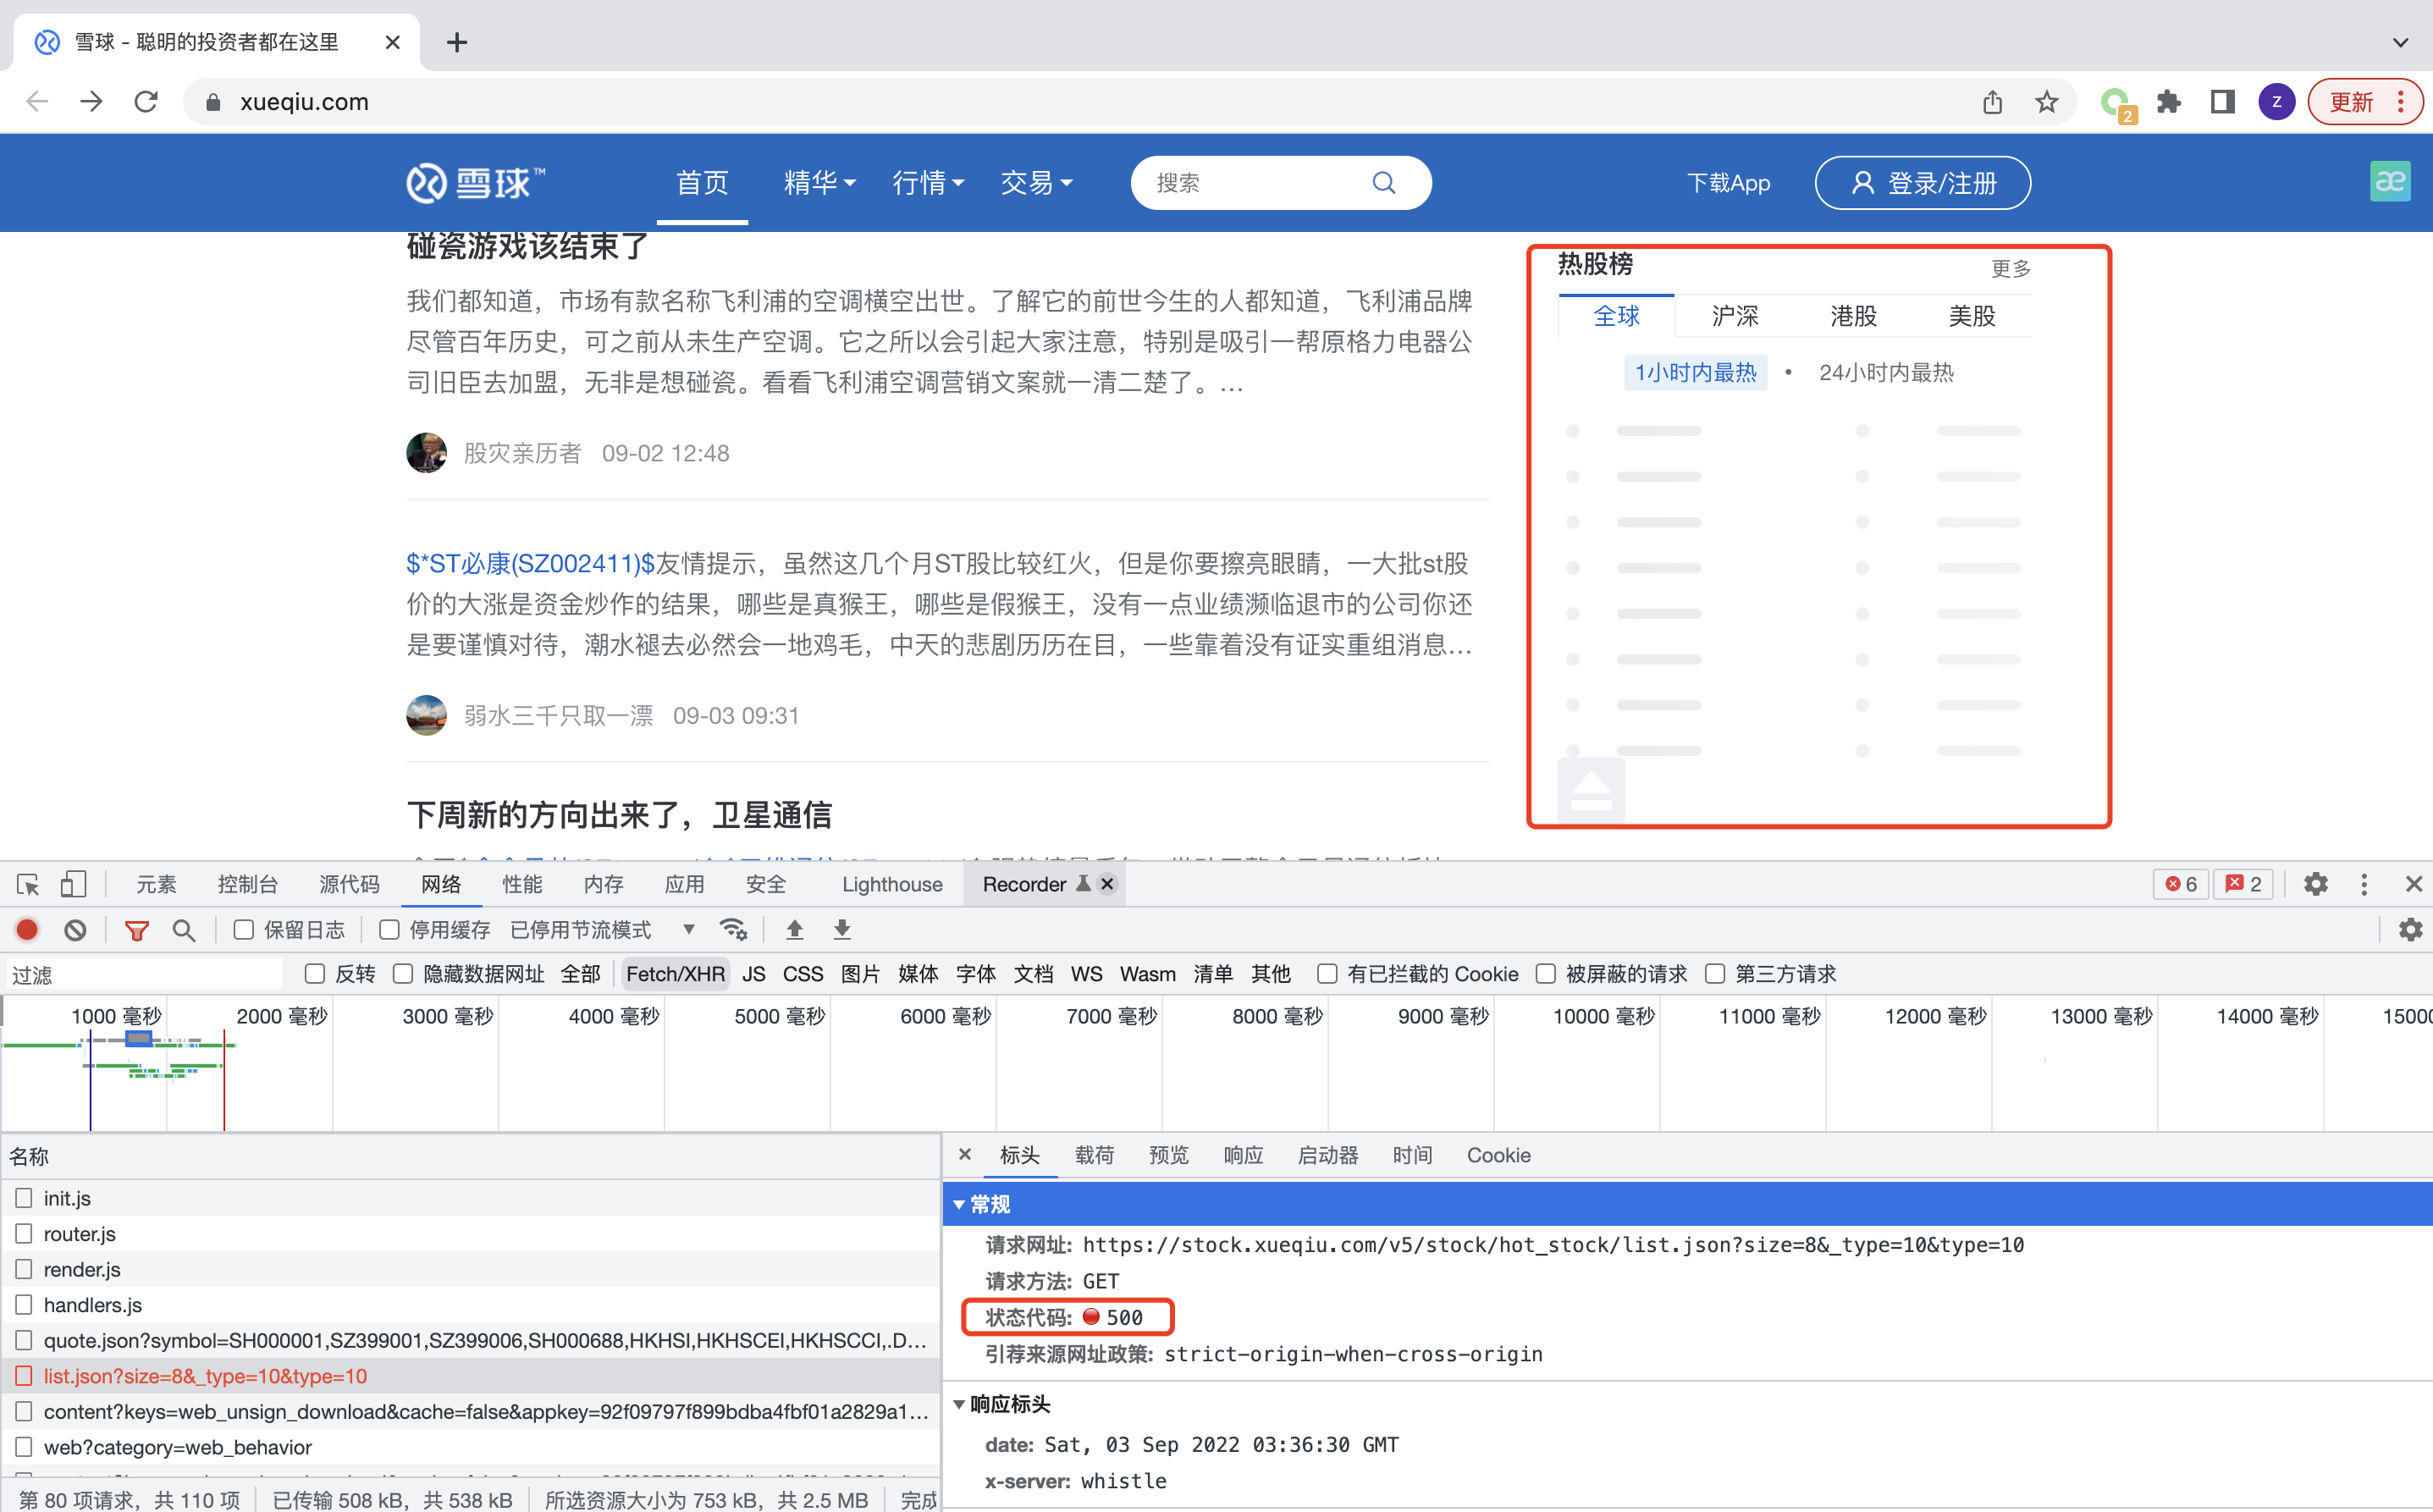Export HAR file with download arrow
Viewport: 2433px width, 1512px height.
click(842, 930)
